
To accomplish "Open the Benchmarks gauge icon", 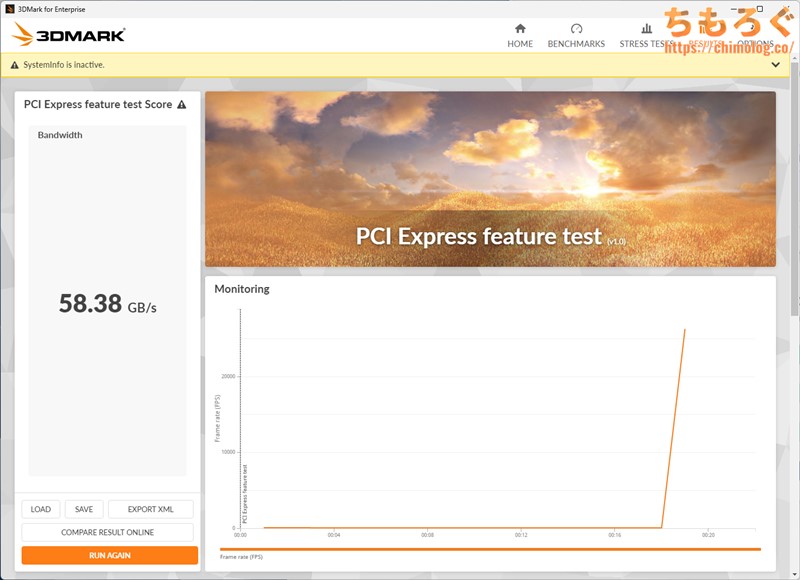I will [576, 29].
